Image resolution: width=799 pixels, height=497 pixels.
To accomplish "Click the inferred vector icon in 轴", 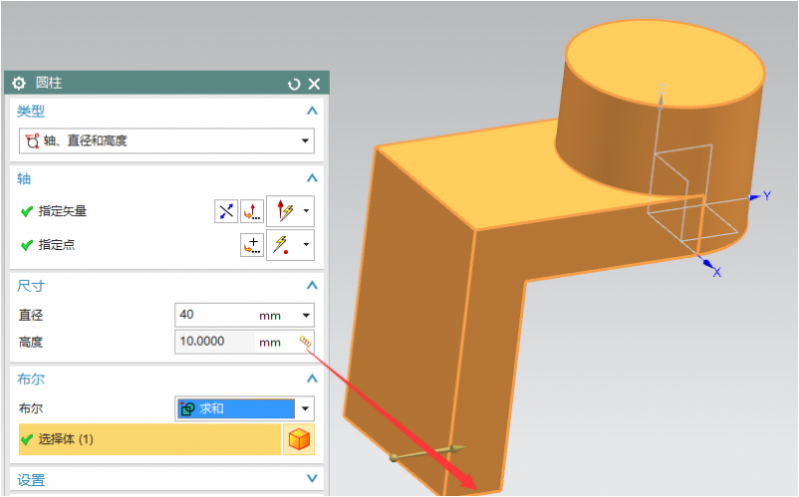I will (x=285, y=211).
